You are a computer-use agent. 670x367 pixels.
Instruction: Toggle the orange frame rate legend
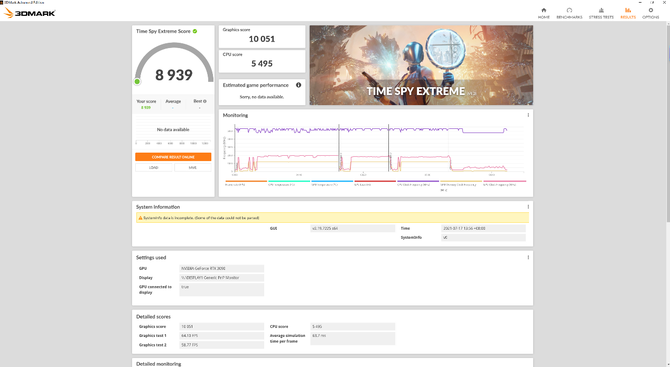point(246,183)
